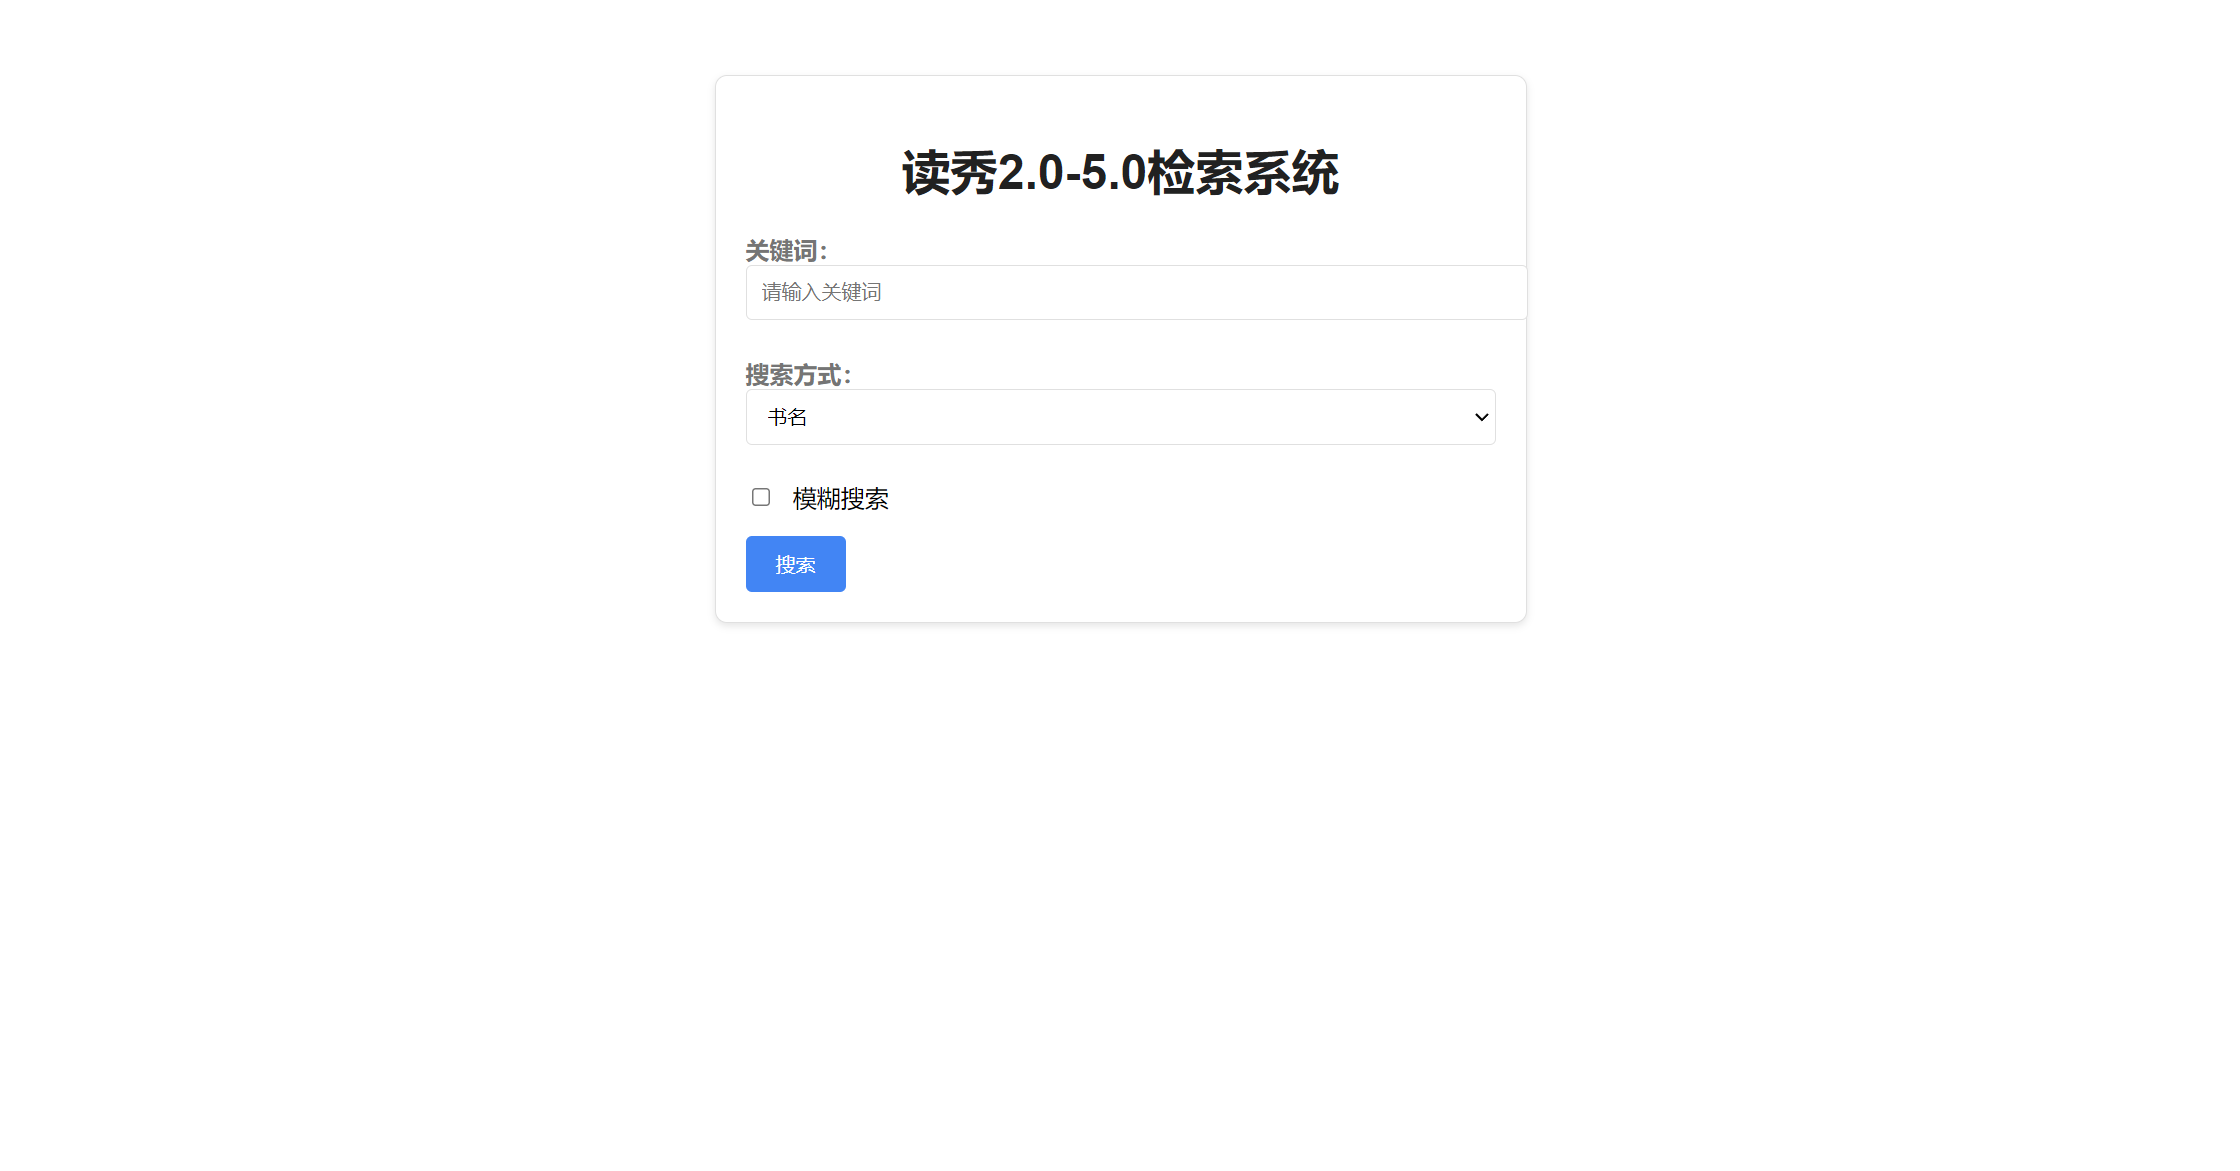The width and height of the screenshot is (2240, 1171).
Task: Select the 书名 text in the combo box
Action: point(787,417)
